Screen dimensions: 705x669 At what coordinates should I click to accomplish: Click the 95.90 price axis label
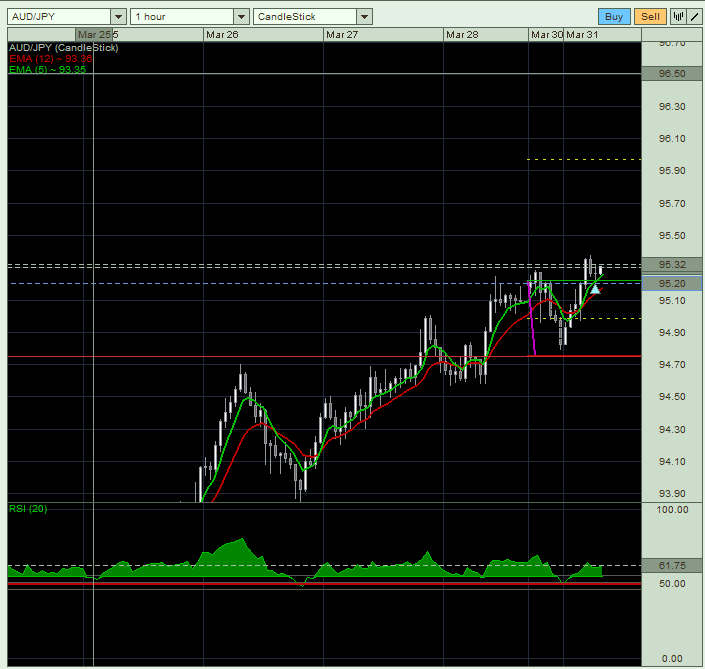(672, 170)
